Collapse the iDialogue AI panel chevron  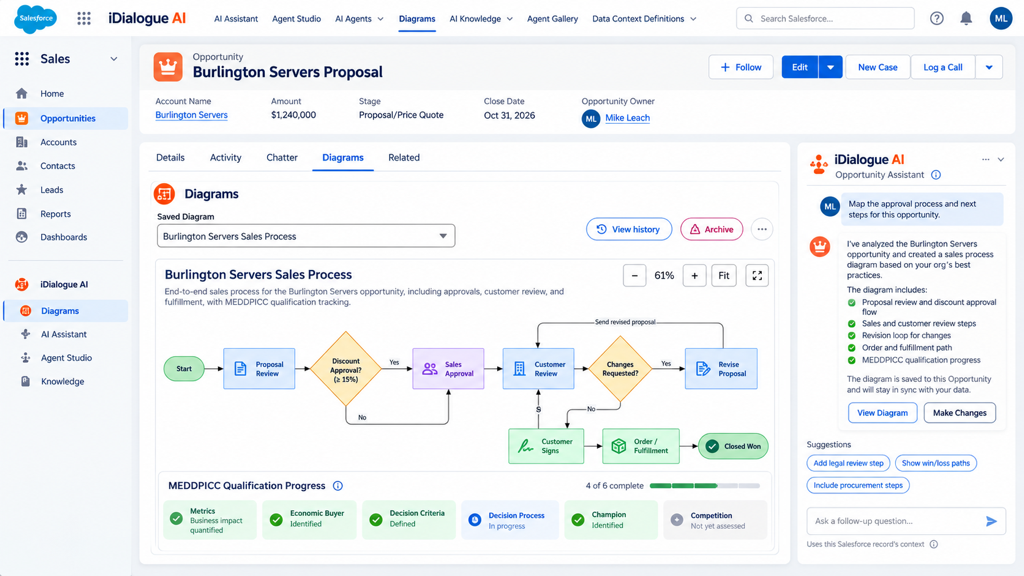(x=1000, y=159)
